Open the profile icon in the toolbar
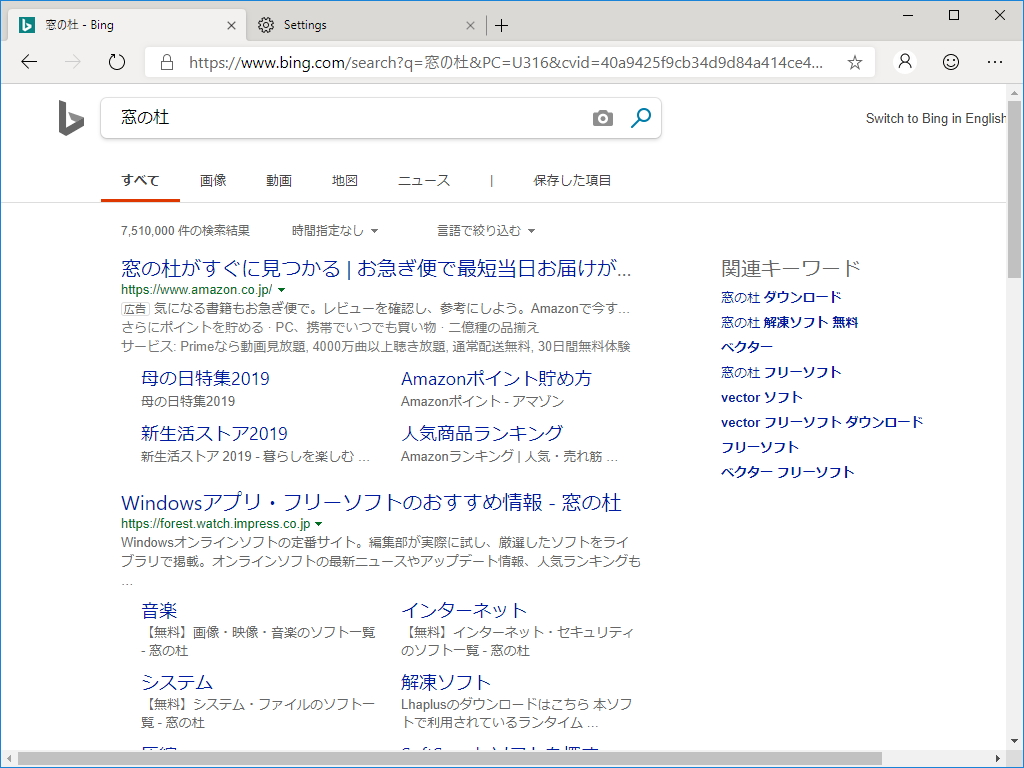This screenshot has width=1024, height=768. coord(904,61)
